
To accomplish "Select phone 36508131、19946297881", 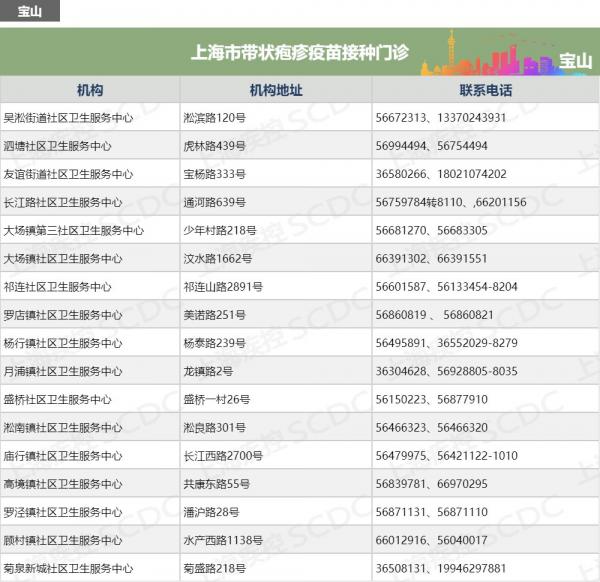I will [441, 568].
